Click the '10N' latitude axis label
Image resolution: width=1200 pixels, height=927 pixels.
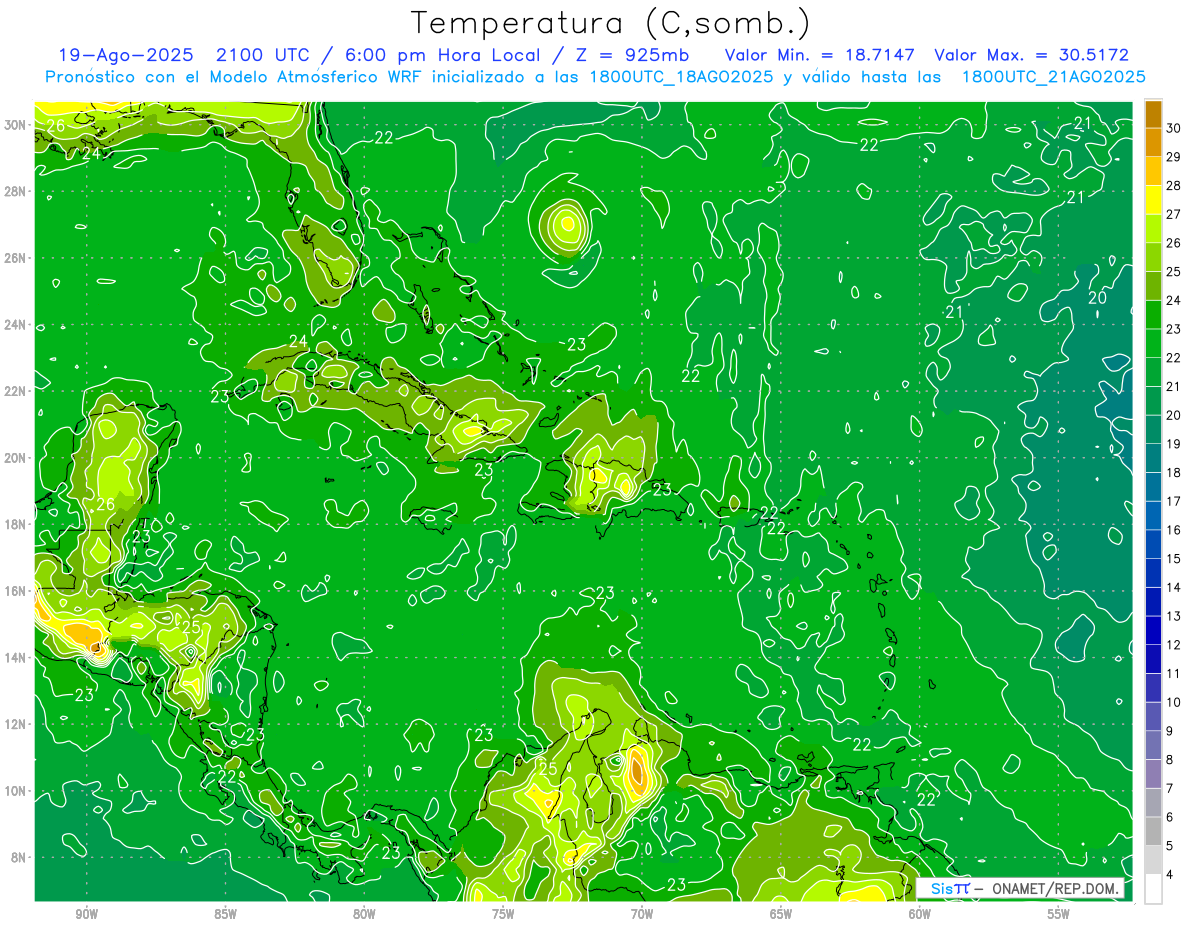pyautogui.click(x=16, y=791)
